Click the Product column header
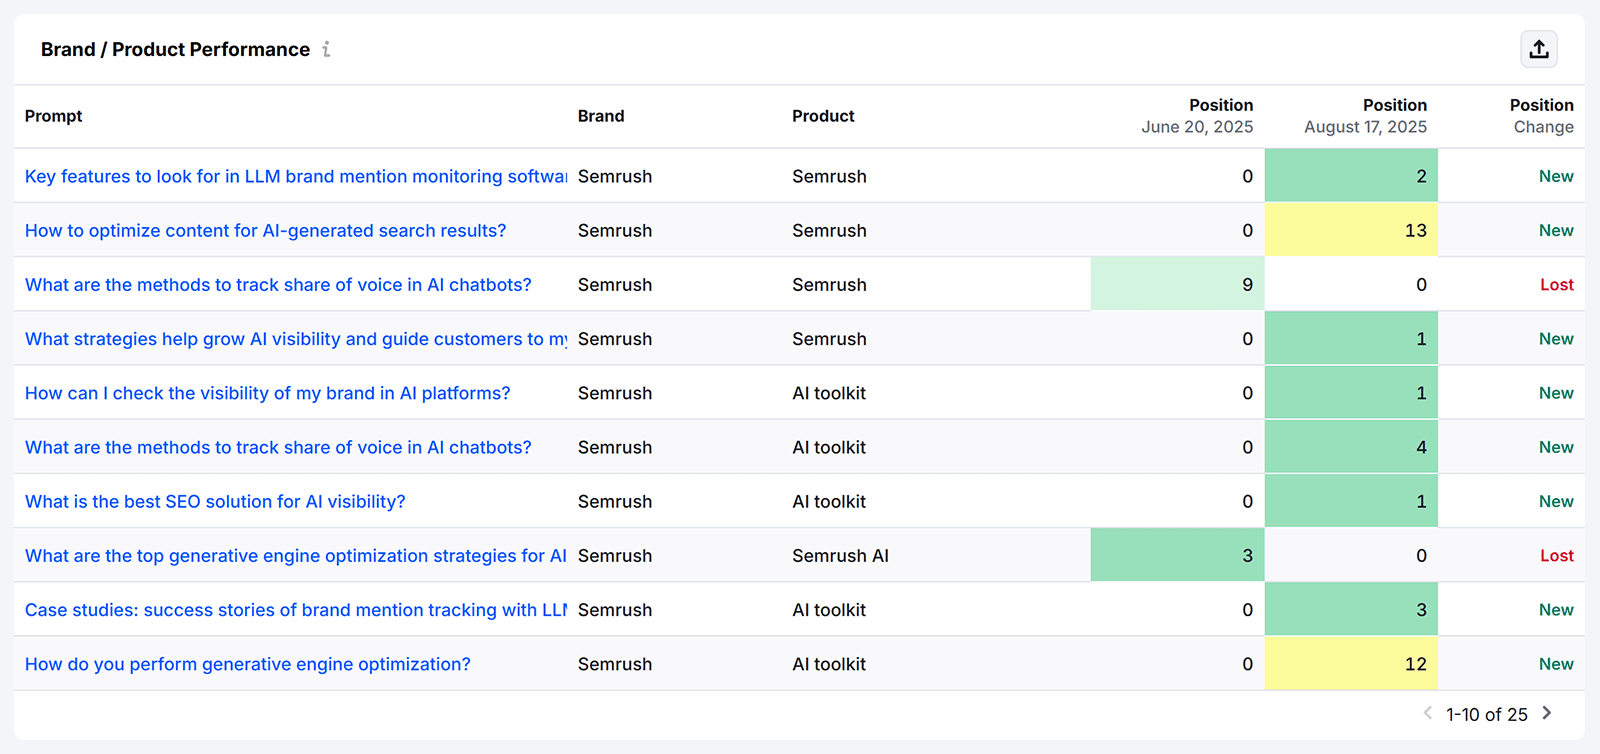 click(823, 116)
